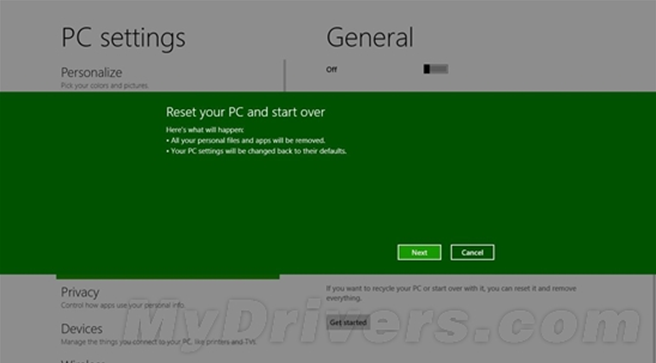
Task: Click the Get started button
Action: 348,322
